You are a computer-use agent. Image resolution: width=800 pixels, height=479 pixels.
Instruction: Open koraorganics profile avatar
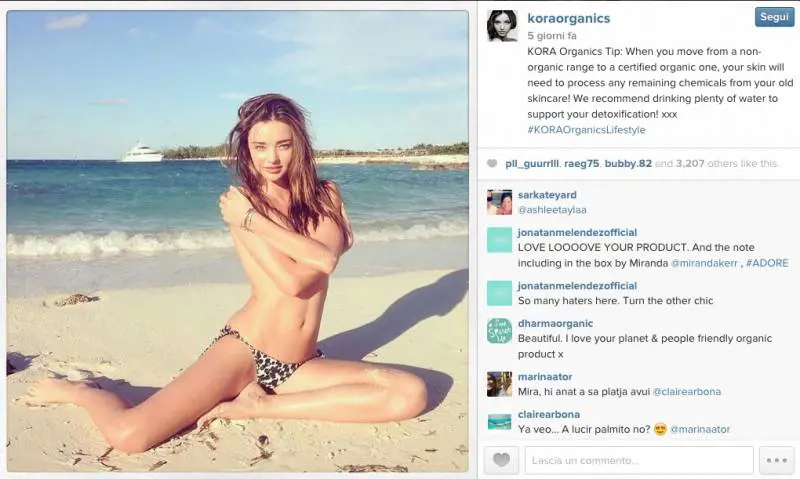502,26
